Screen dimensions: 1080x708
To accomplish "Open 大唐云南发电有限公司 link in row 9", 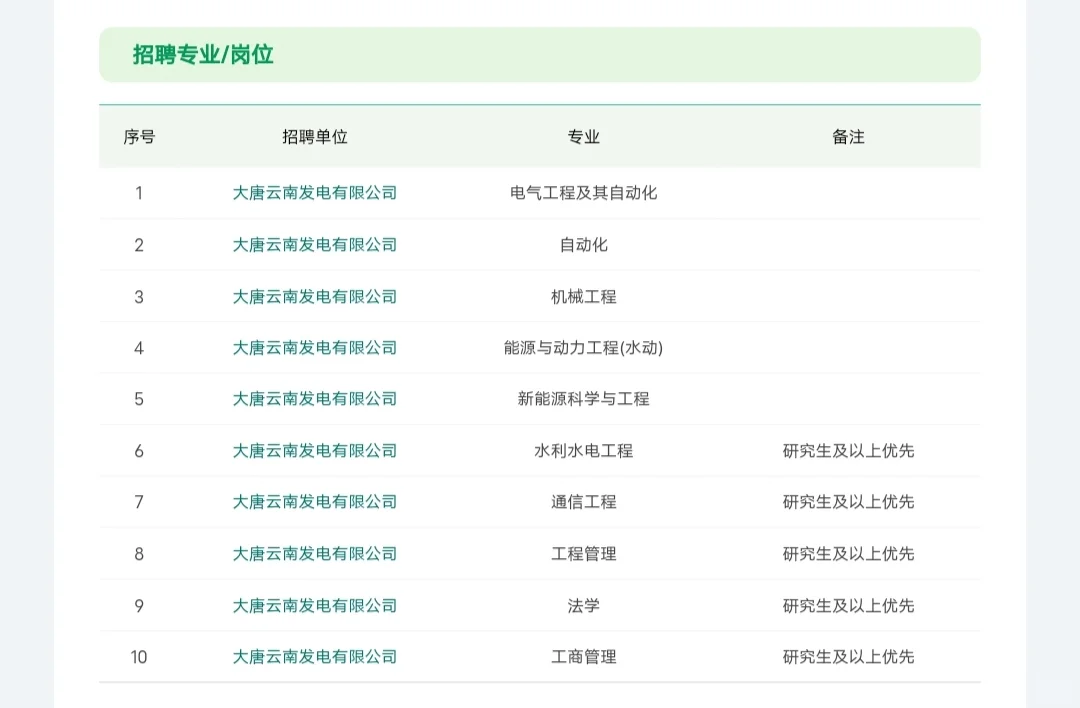I will 315,606.
